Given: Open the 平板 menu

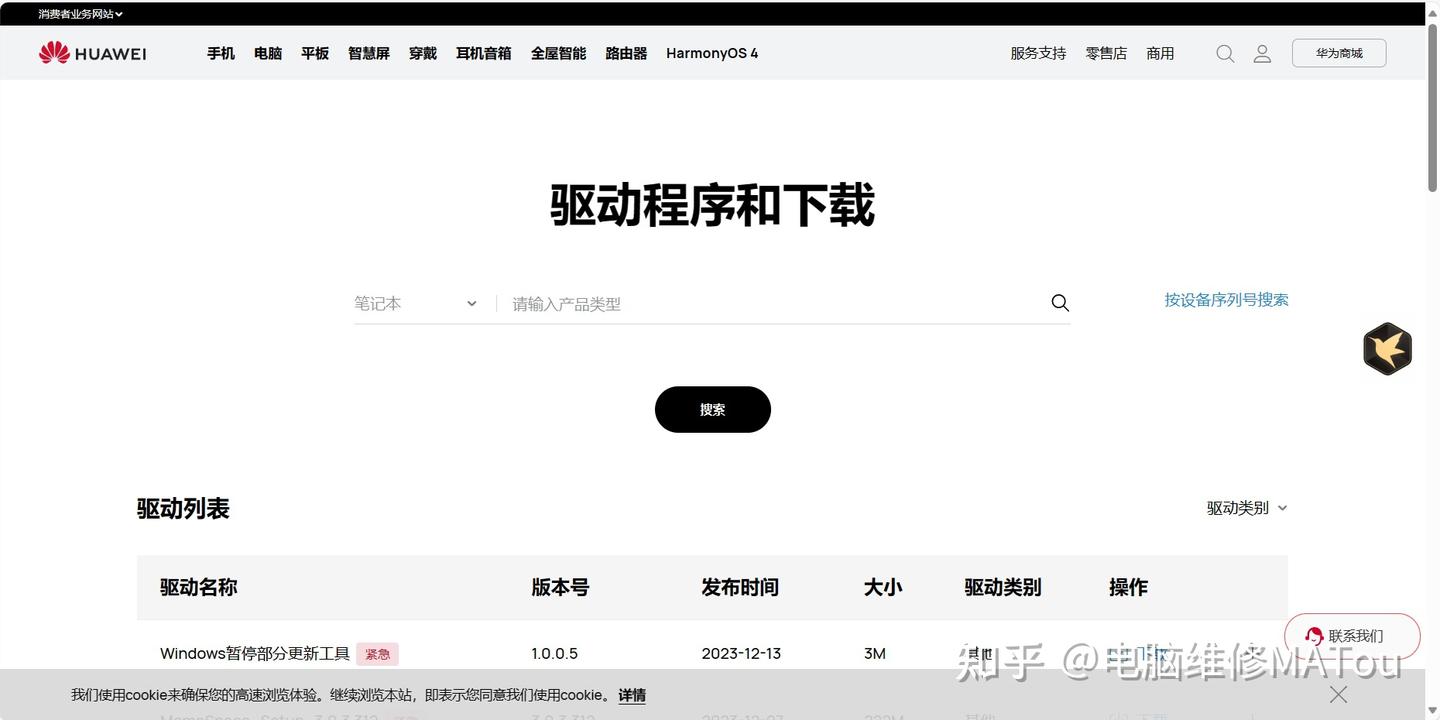Looking at the screenshot, I should coord(315,54).
